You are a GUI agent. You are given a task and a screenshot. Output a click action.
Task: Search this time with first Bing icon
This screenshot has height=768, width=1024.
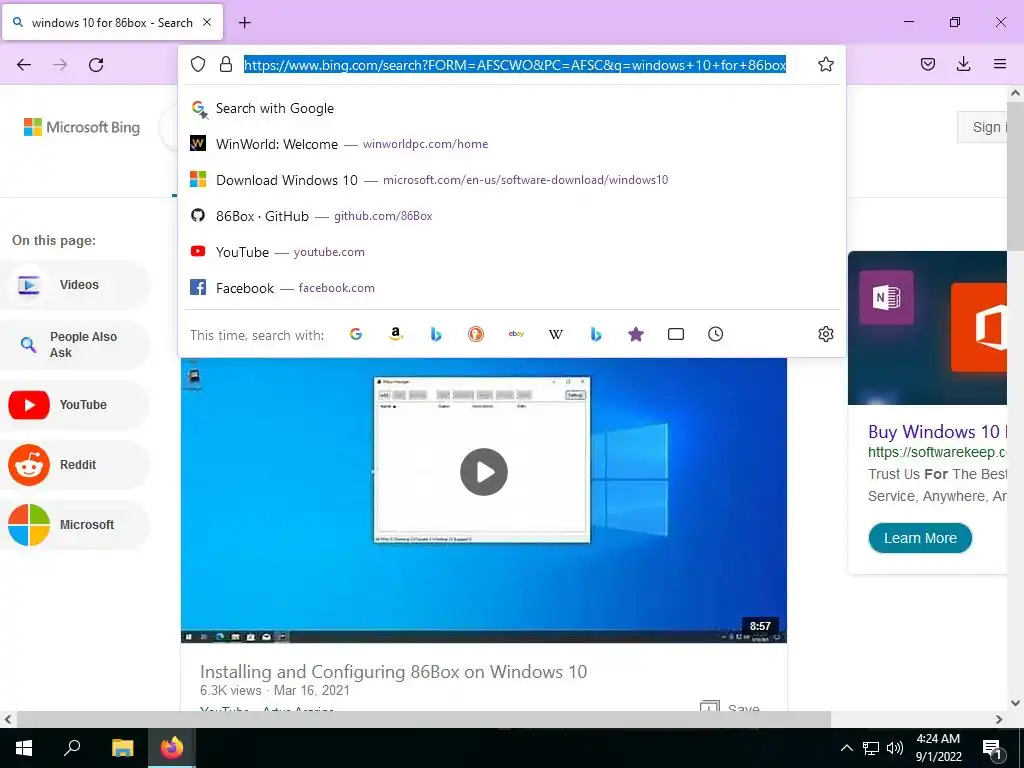tap(436, 334)
